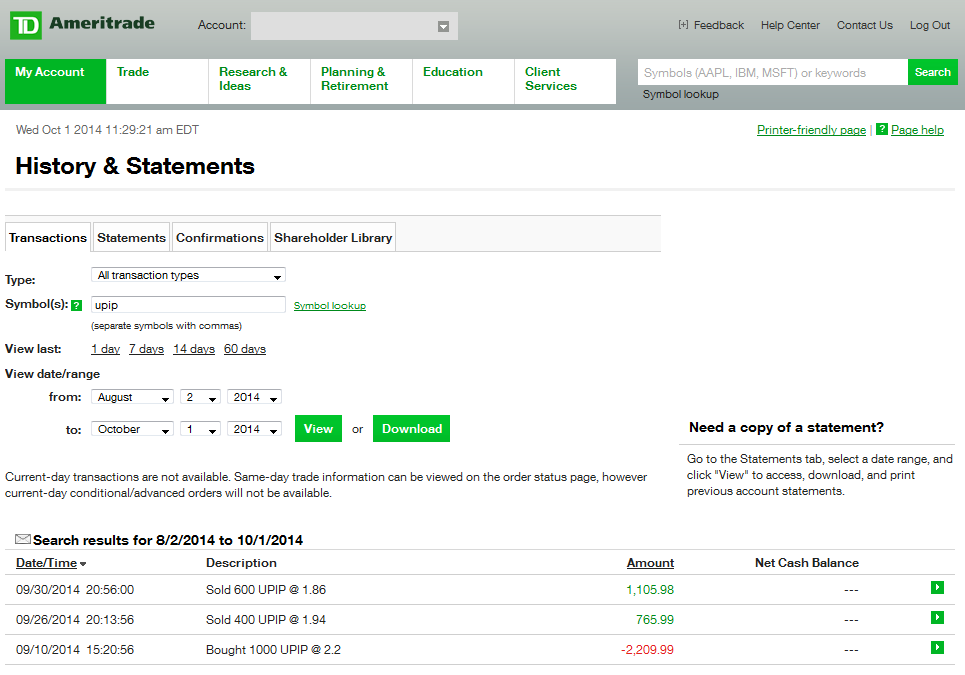Open the Help Center link
Image resolution: width=965 pixels, height=675 pixels.
790,25
